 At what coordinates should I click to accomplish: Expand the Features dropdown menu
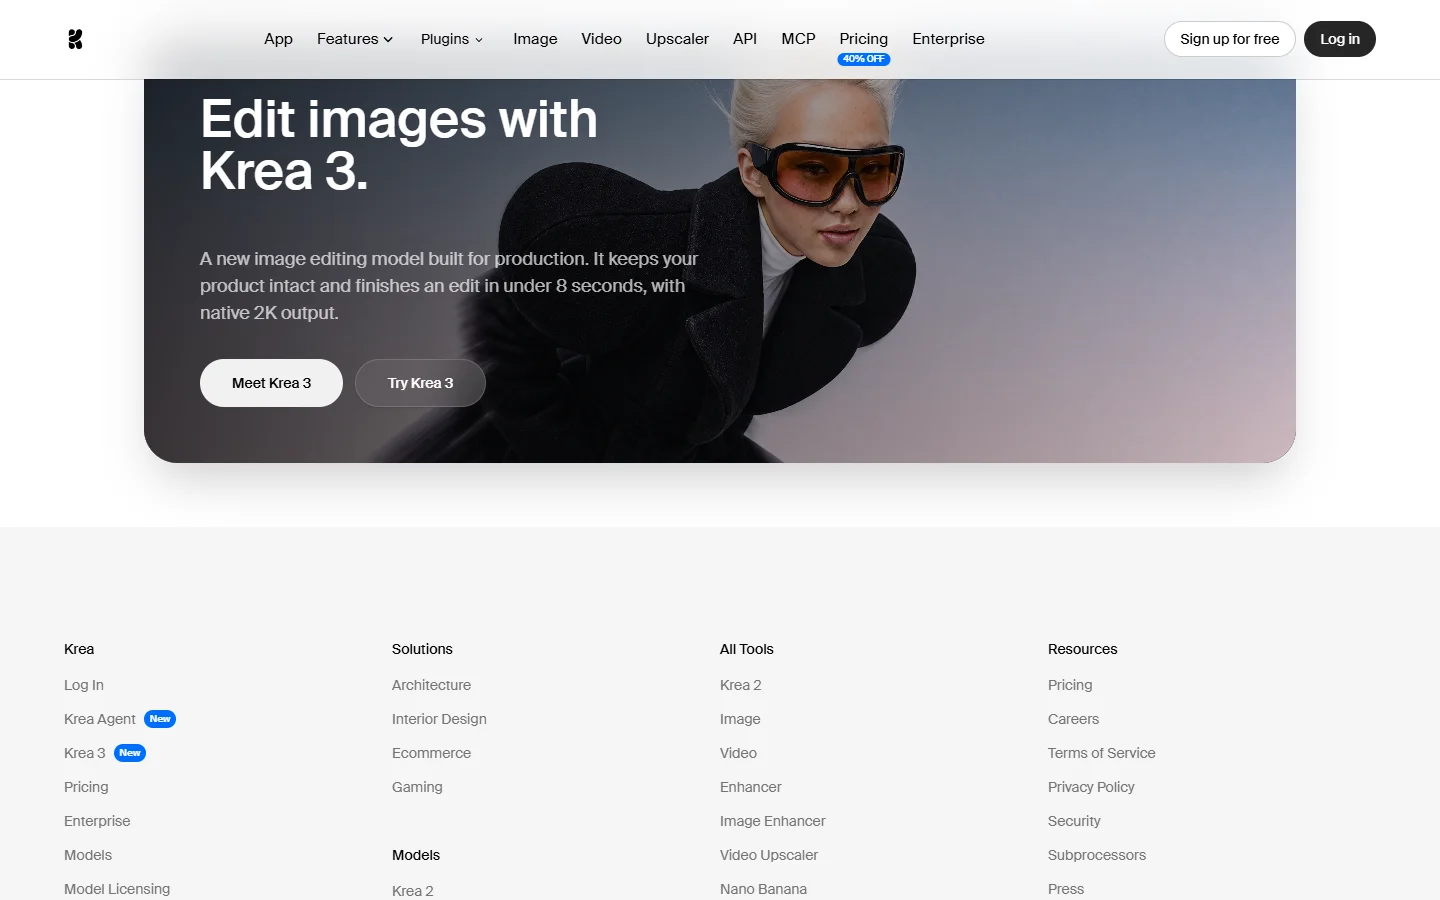[355, 39]
